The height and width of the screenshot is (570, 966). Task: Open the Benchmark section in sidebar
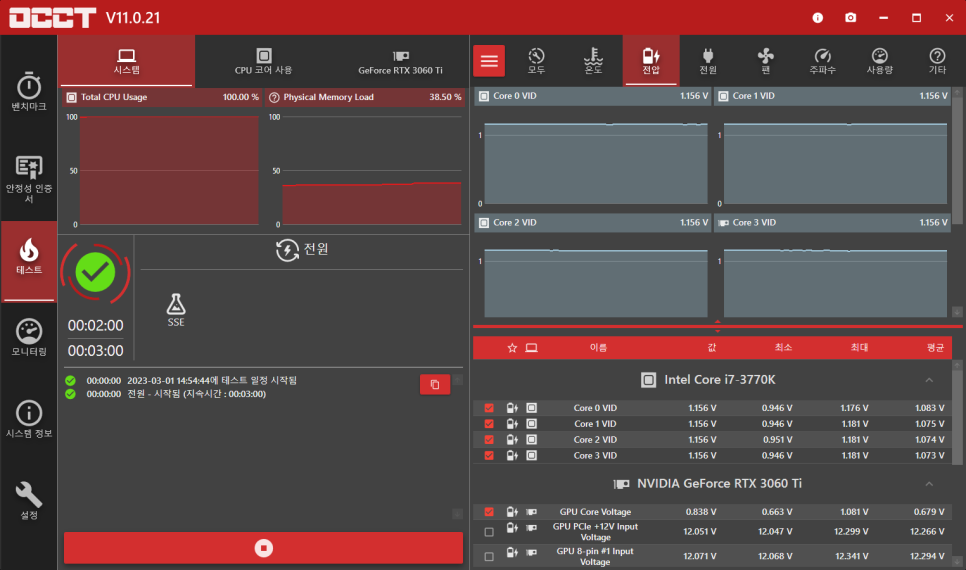(28, 91)
